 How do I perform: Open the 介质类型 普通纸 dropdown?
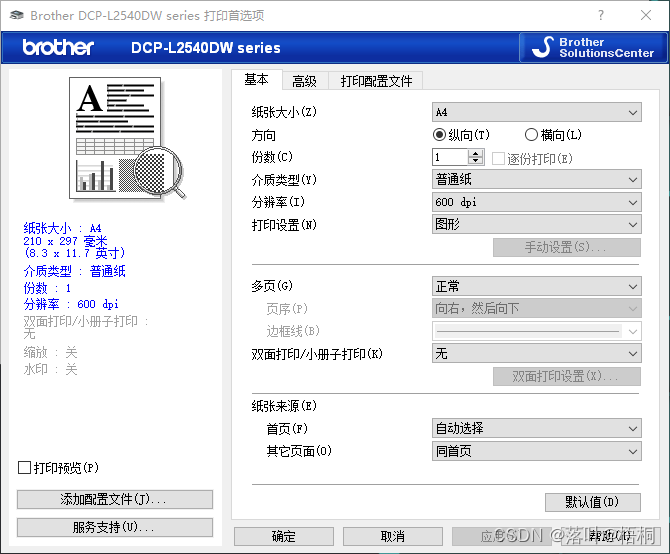pos(536,179)
